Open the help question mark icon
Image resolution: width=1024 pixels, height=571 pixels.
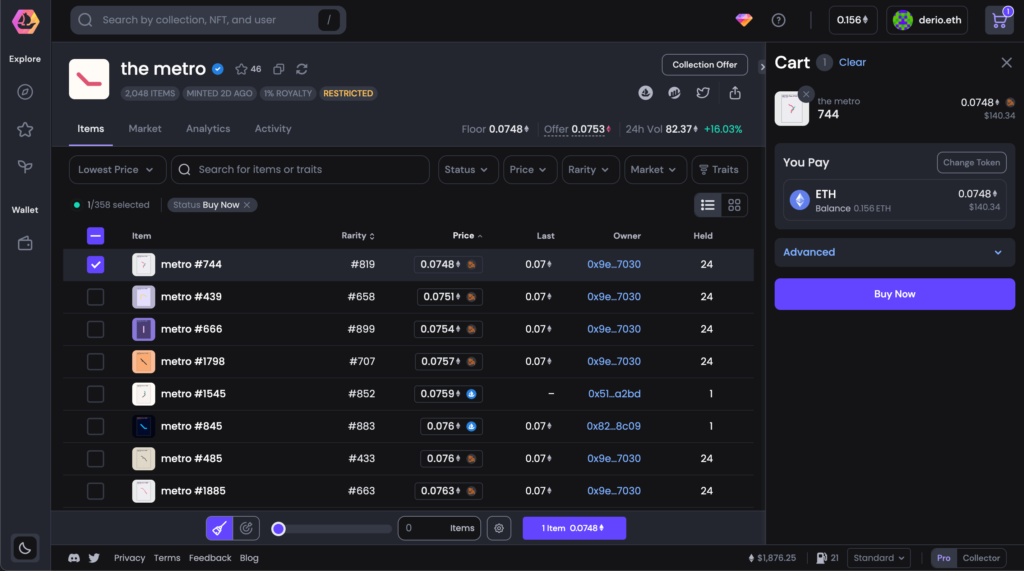coord(778,20)
